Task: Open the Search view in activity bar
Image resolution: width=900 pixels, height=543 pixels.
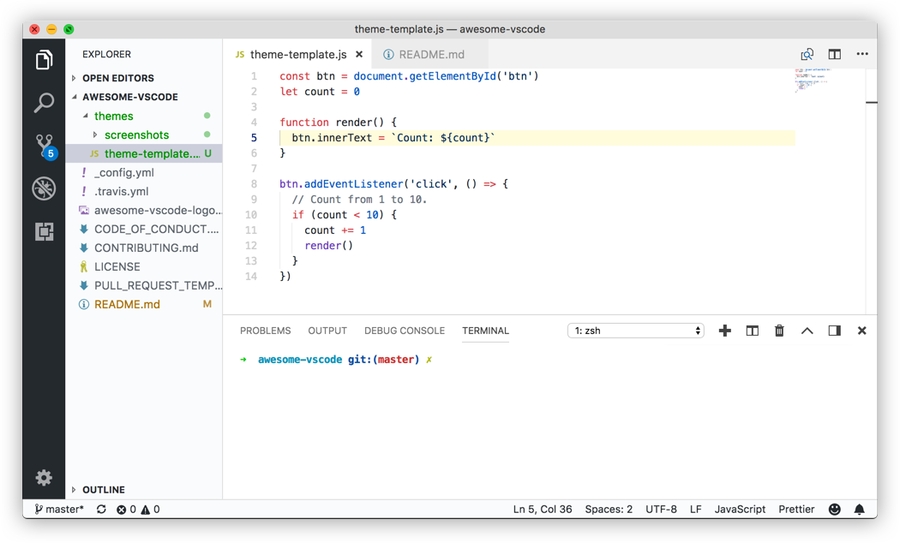Action: [x=44, y=103]
